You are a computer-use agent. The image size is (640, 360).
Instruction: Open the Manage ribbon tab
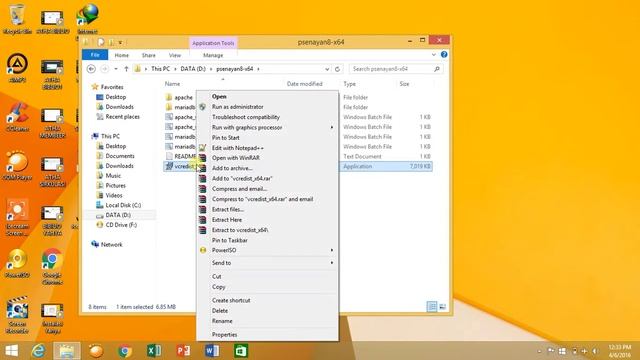[213, 55]
